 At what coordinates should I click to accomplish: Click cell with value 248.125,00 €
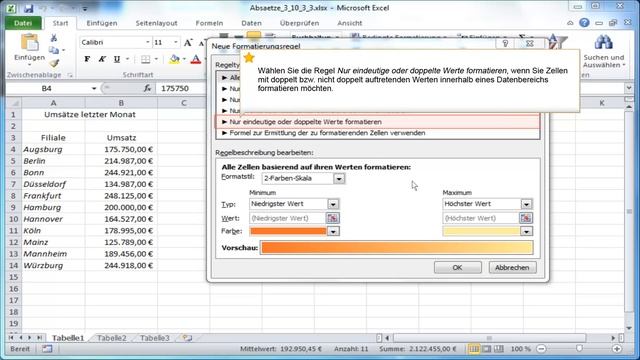pos(121,196)
